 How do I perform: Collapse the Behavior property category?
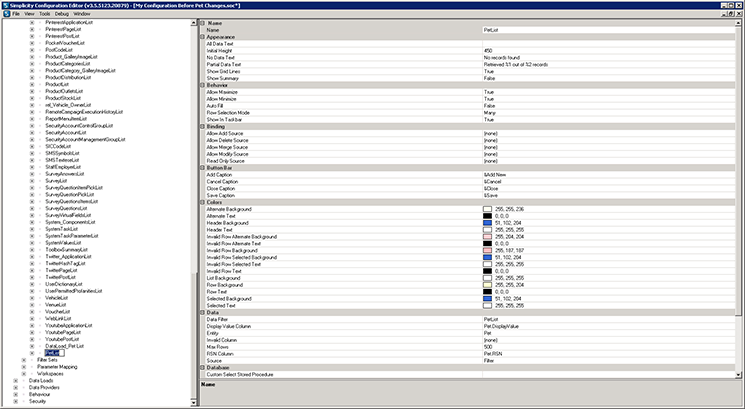click(202, 85)
